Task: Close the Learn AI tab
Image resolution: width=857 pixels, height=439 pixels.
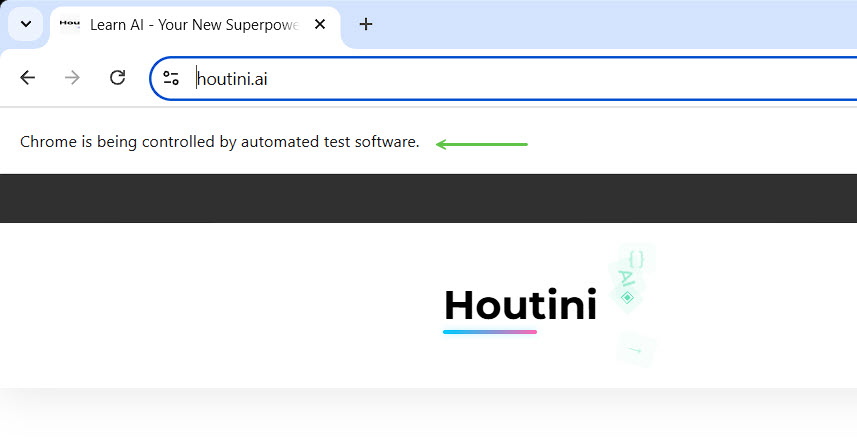Action: pyautogui.click(x=320, y=24)
